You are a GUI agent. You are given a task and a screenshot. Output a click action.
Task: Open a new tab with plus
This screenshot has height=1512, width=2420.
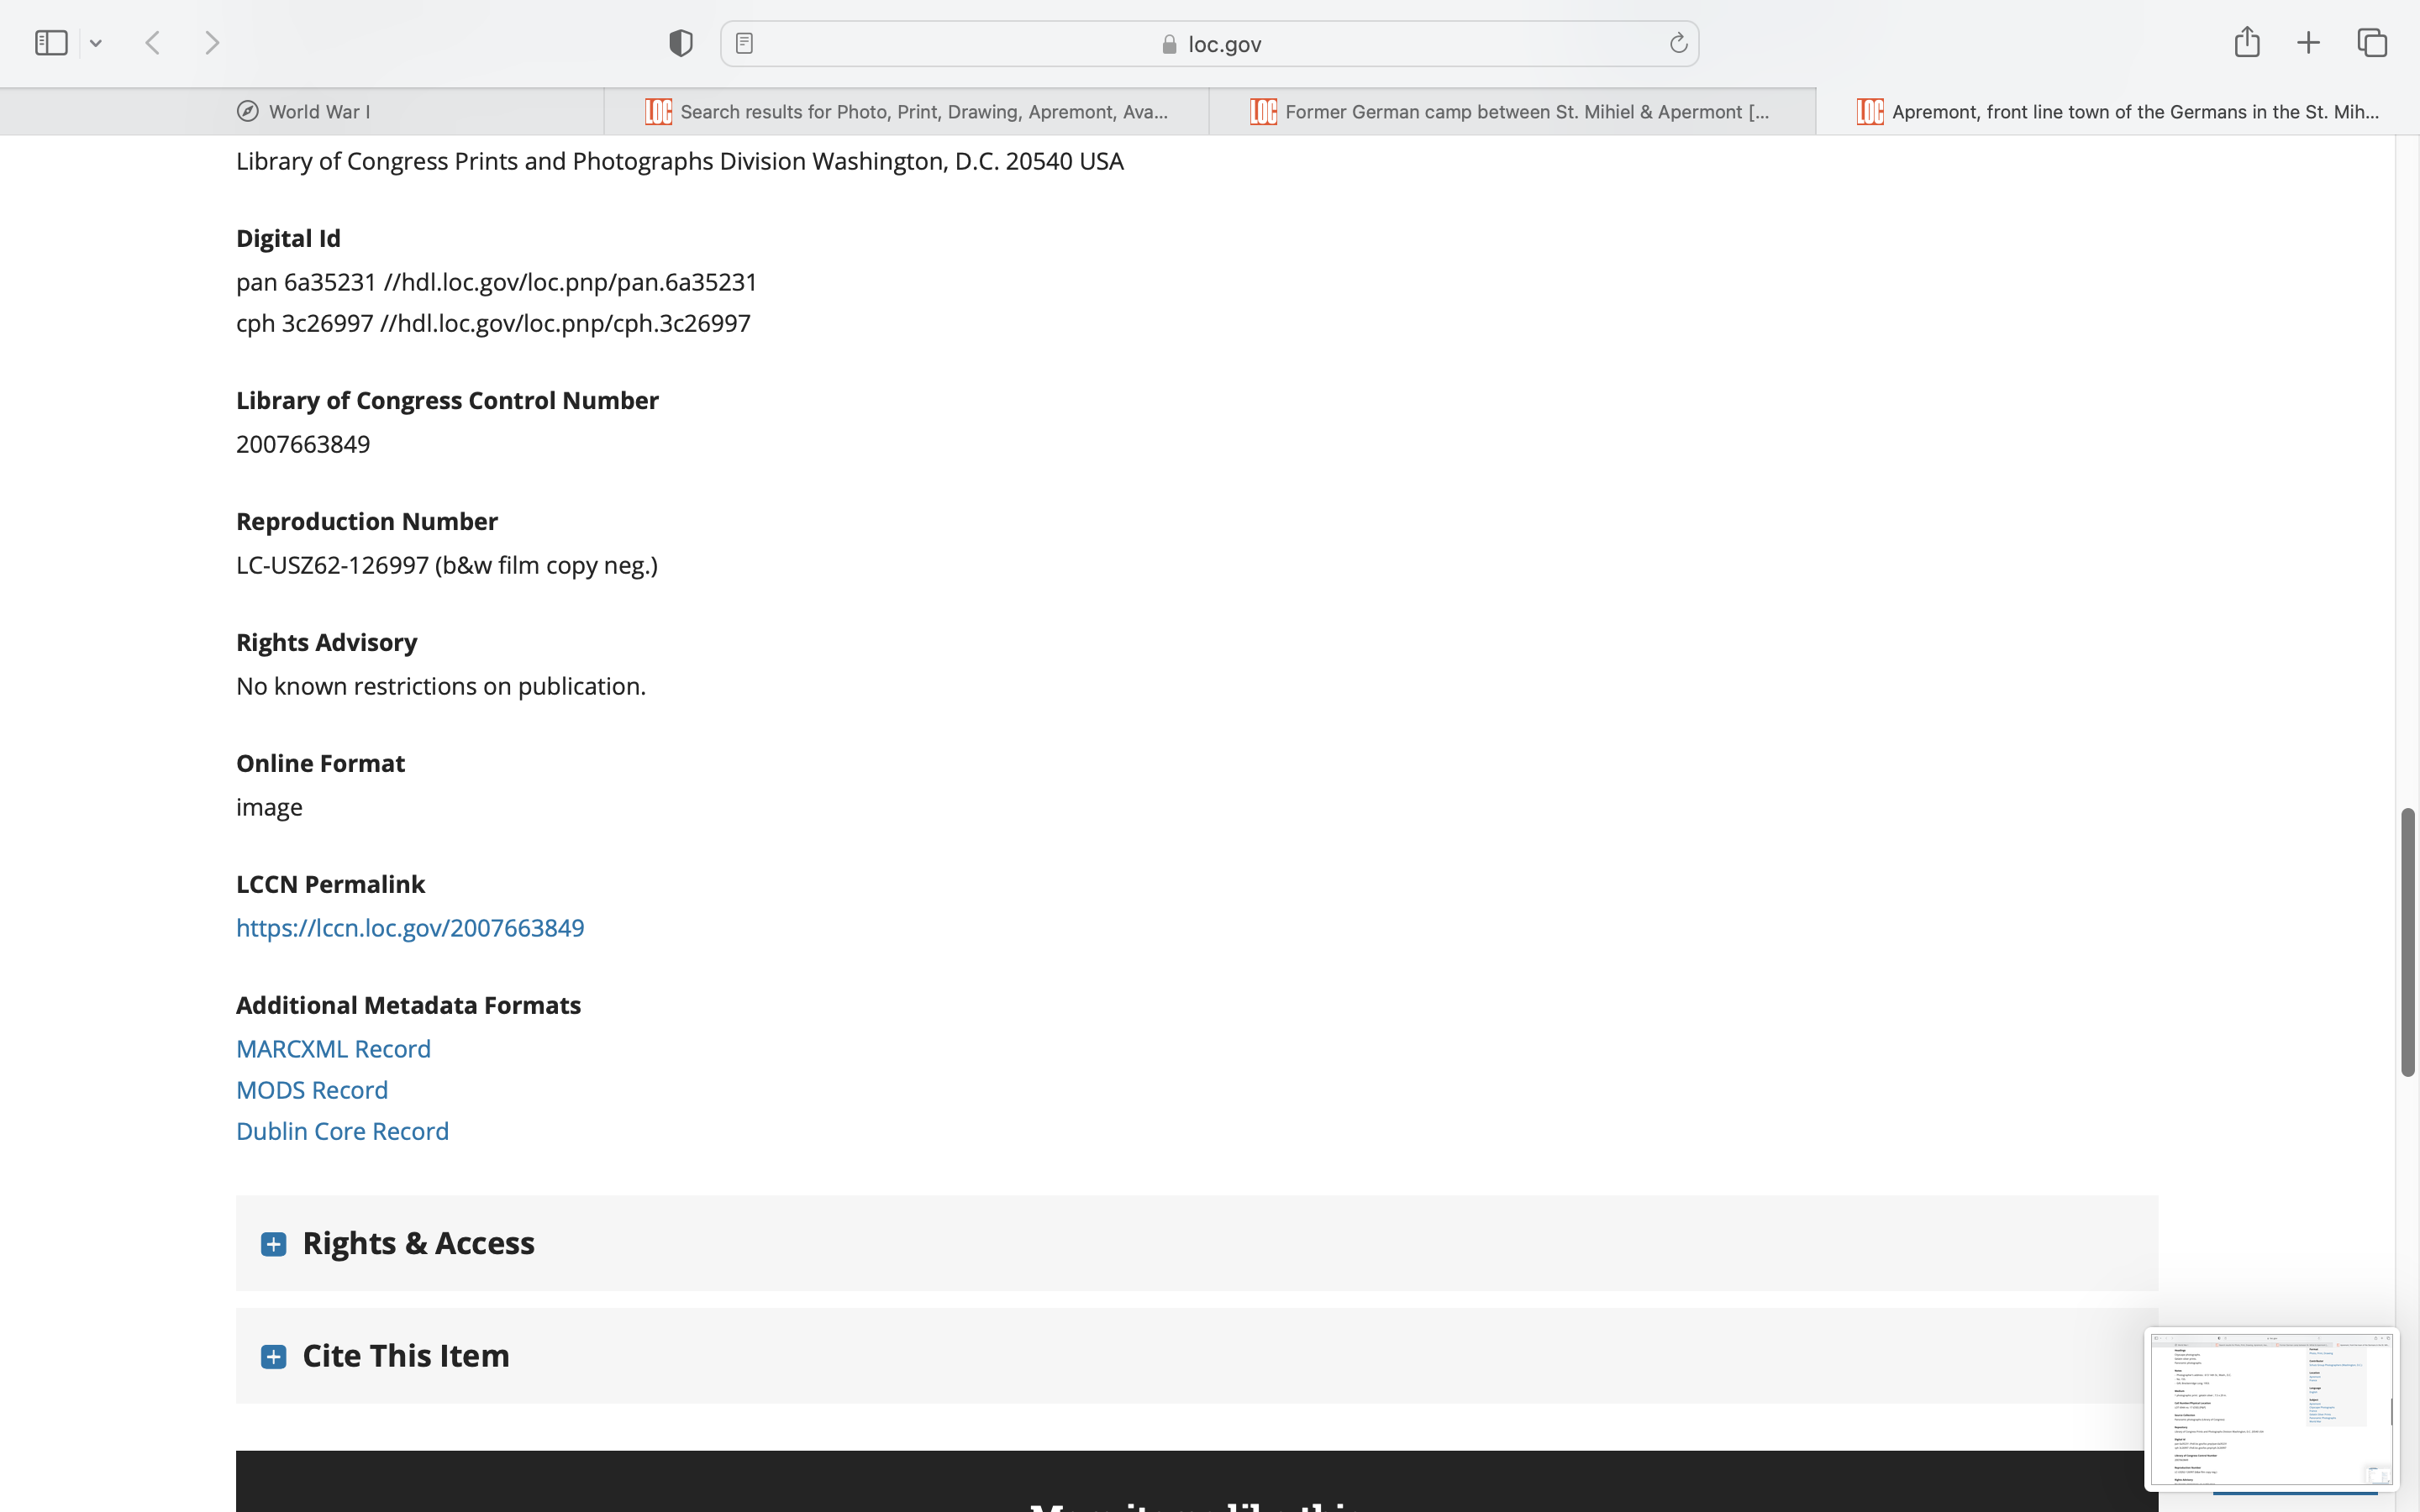2308,43
